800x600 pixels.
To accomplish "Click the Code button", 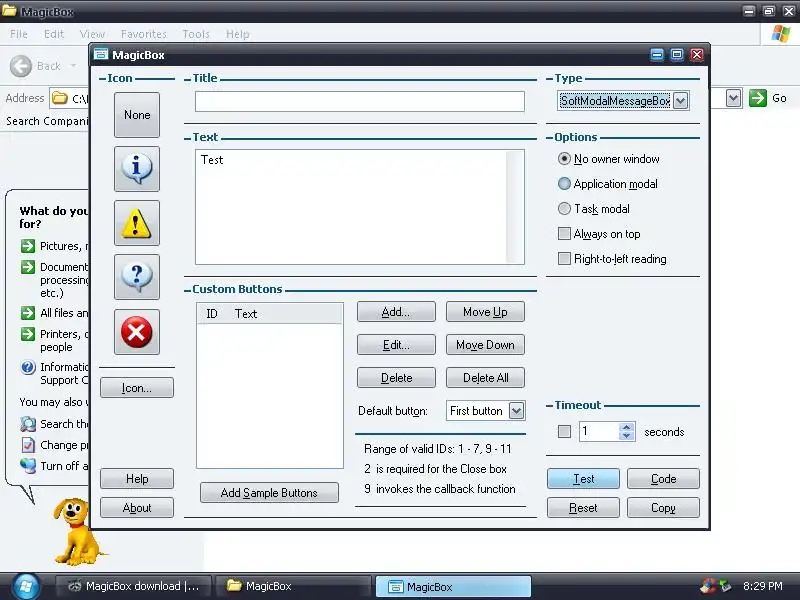I will tap(663, 479).
